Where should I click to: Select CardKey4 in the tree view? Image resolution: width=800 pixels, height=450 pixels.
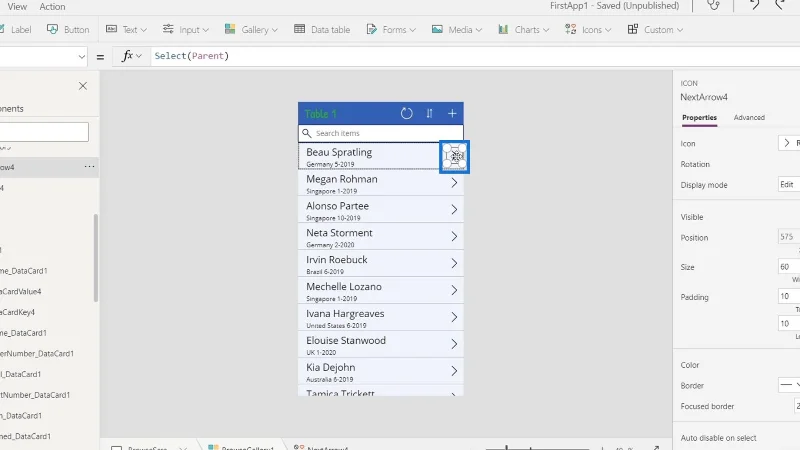[x=17, y=312]
